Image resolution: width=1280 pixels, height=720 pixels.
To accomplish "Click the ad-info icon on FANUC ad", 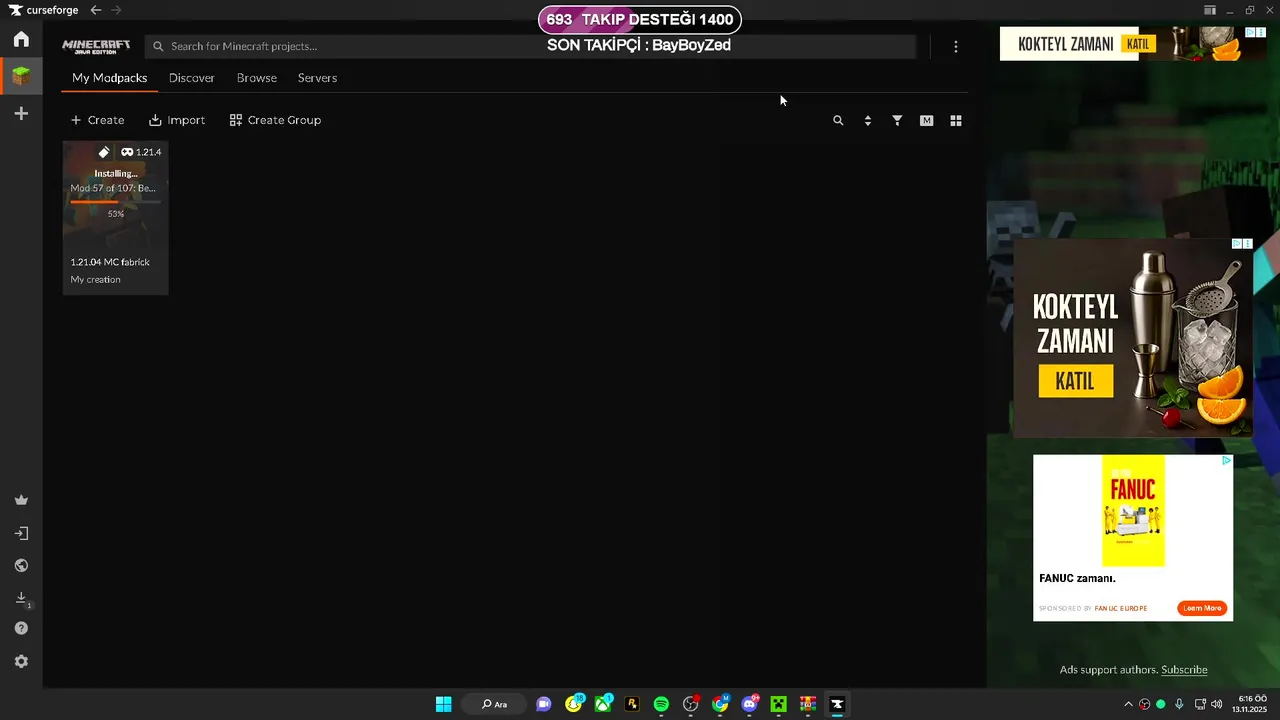I will pyautogui.click(x=1226, y=461).
